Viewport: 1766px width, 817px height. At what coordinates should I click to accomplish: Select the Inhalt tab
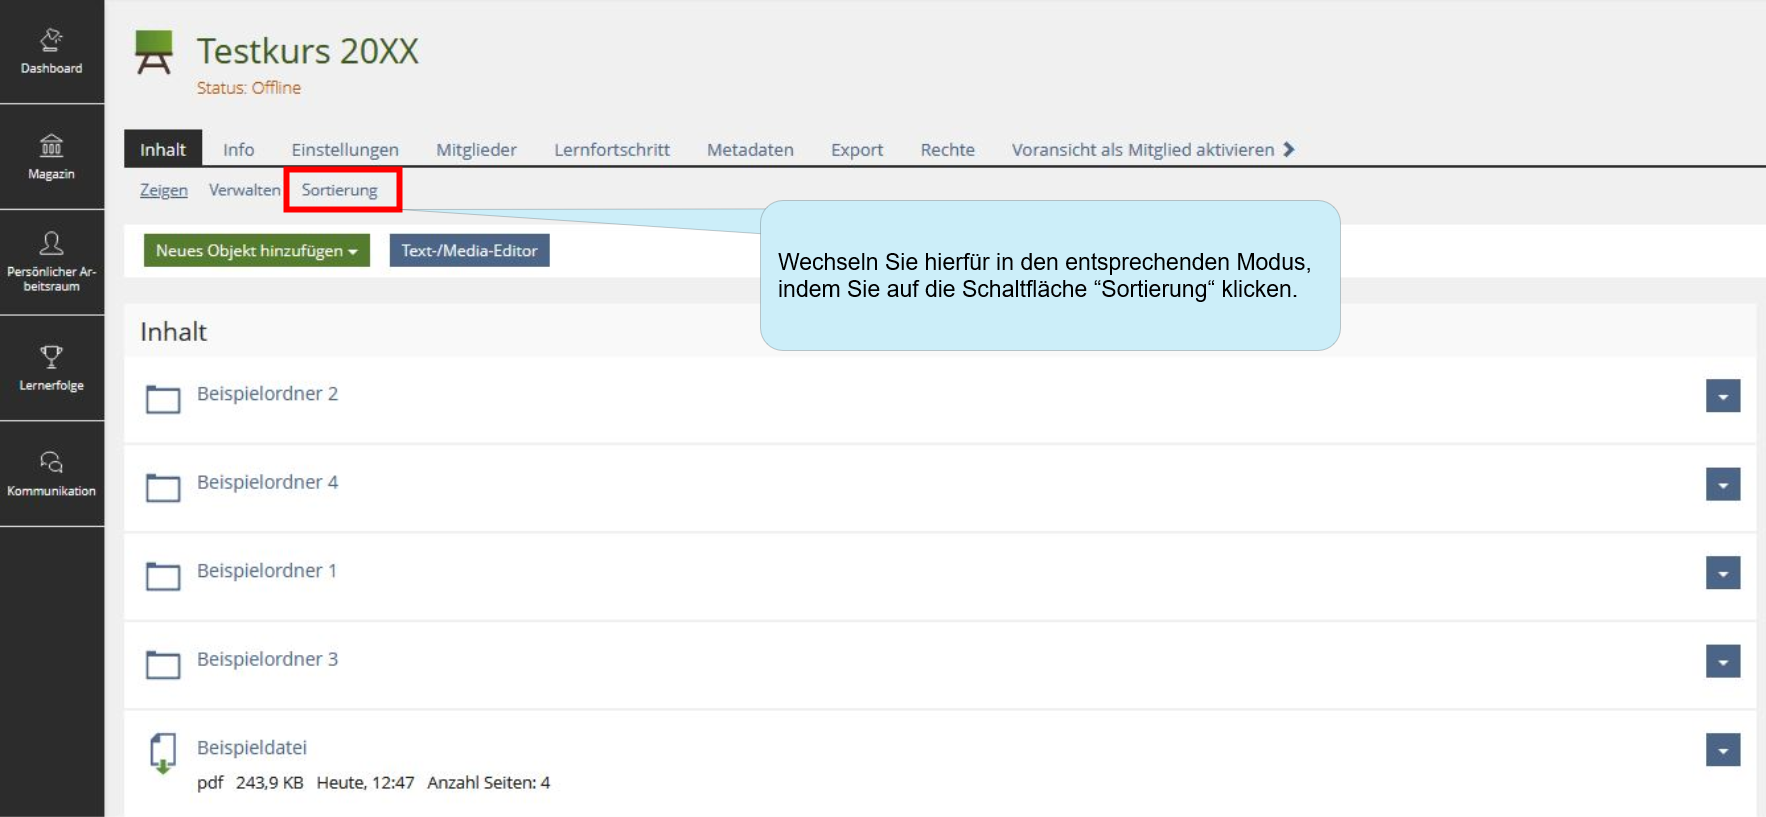(x=163, y=149)
